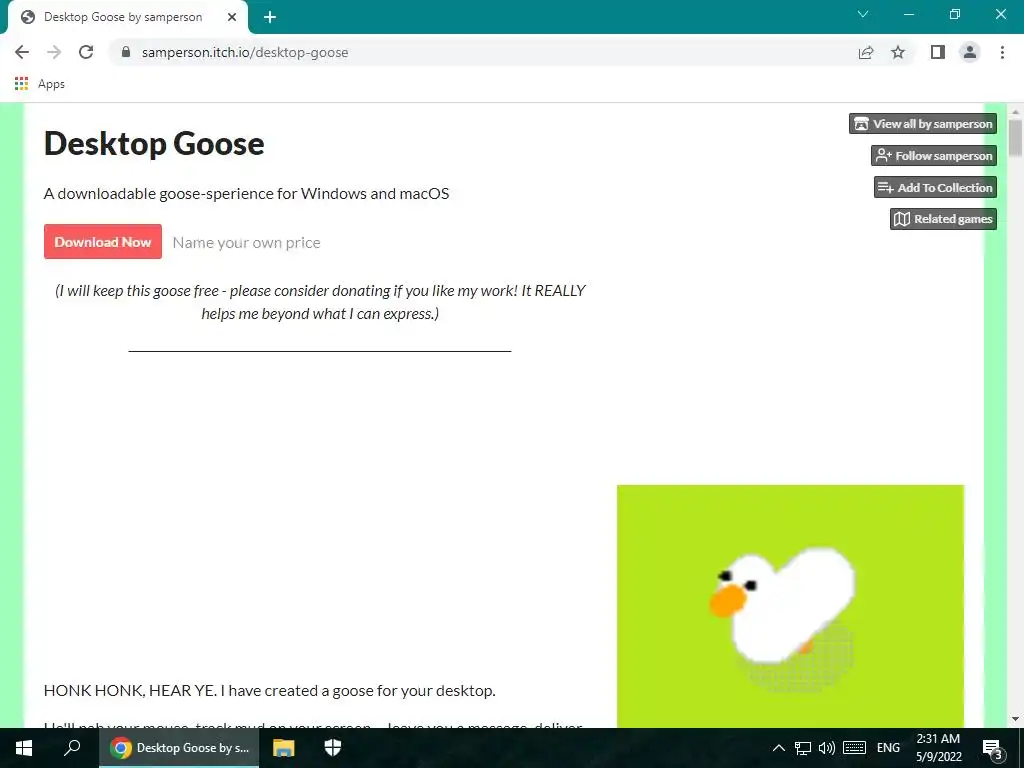Share this page via share icon
Screen dimensions: 1024x768
click(866, 52)
